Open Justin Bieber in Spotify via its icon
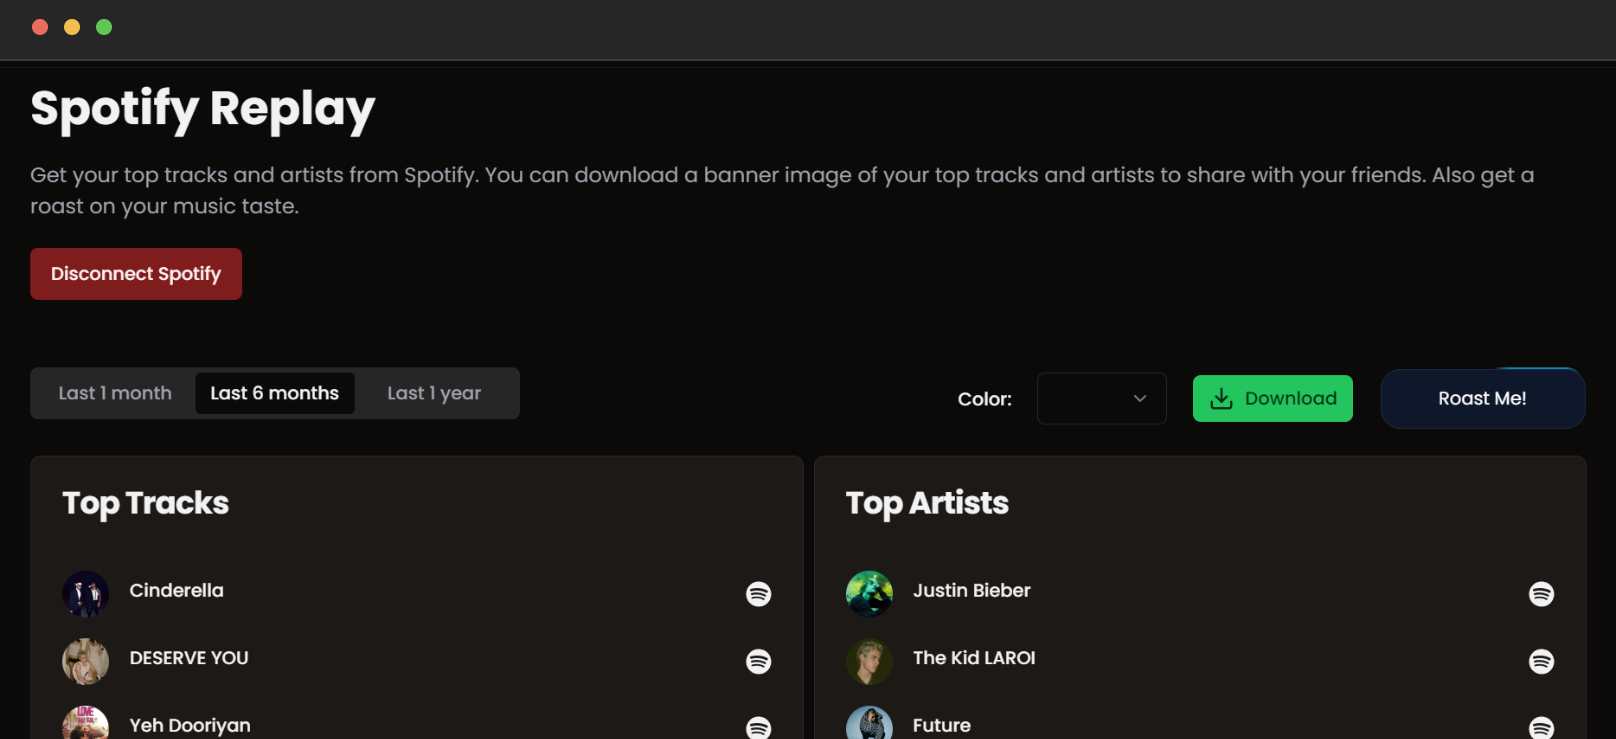This screenshot has width=1616, height=739. point(1541,594)
